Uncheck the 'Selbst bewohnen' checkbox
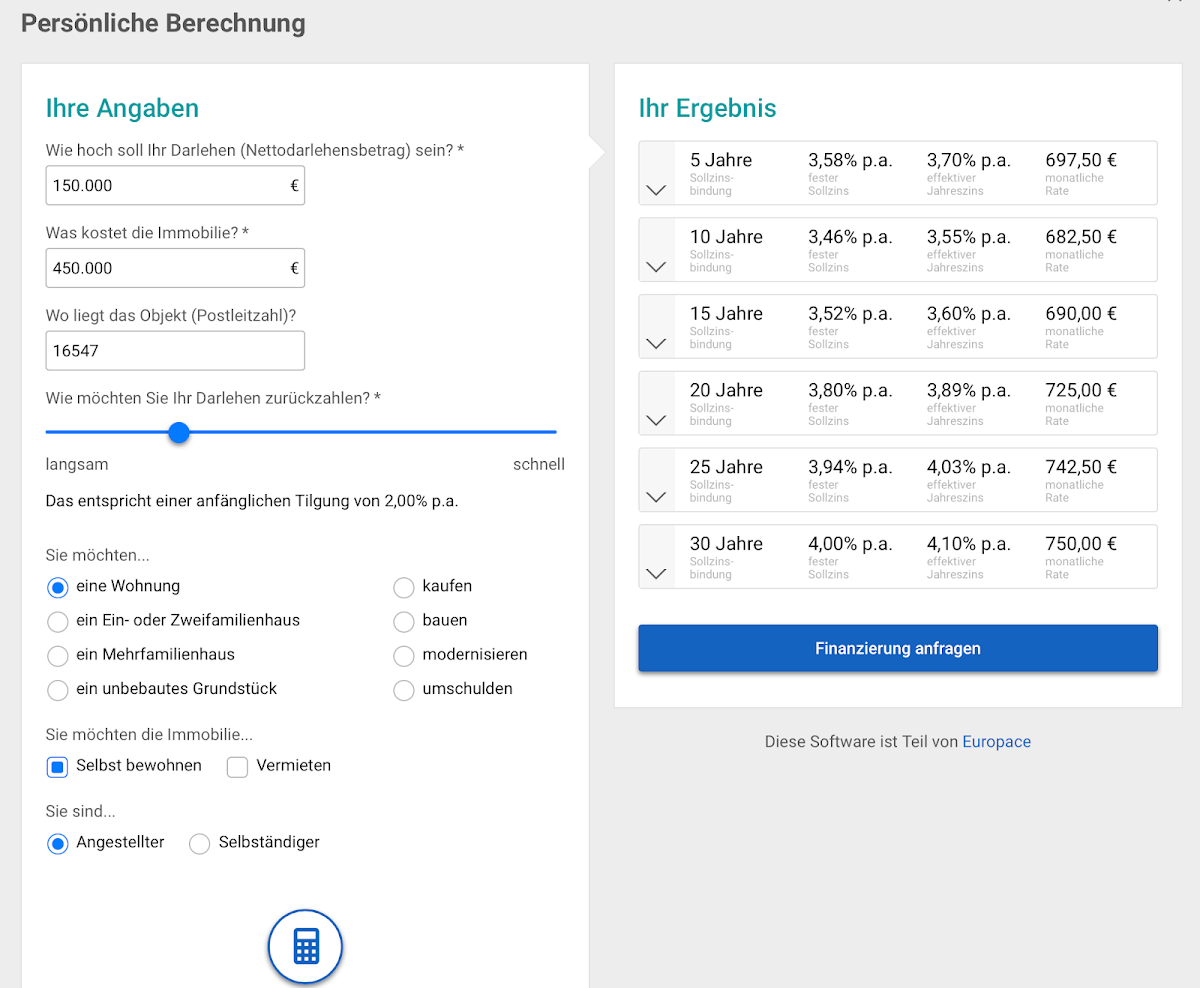Screen dimensions: 1200x988 tap(58, 767)
